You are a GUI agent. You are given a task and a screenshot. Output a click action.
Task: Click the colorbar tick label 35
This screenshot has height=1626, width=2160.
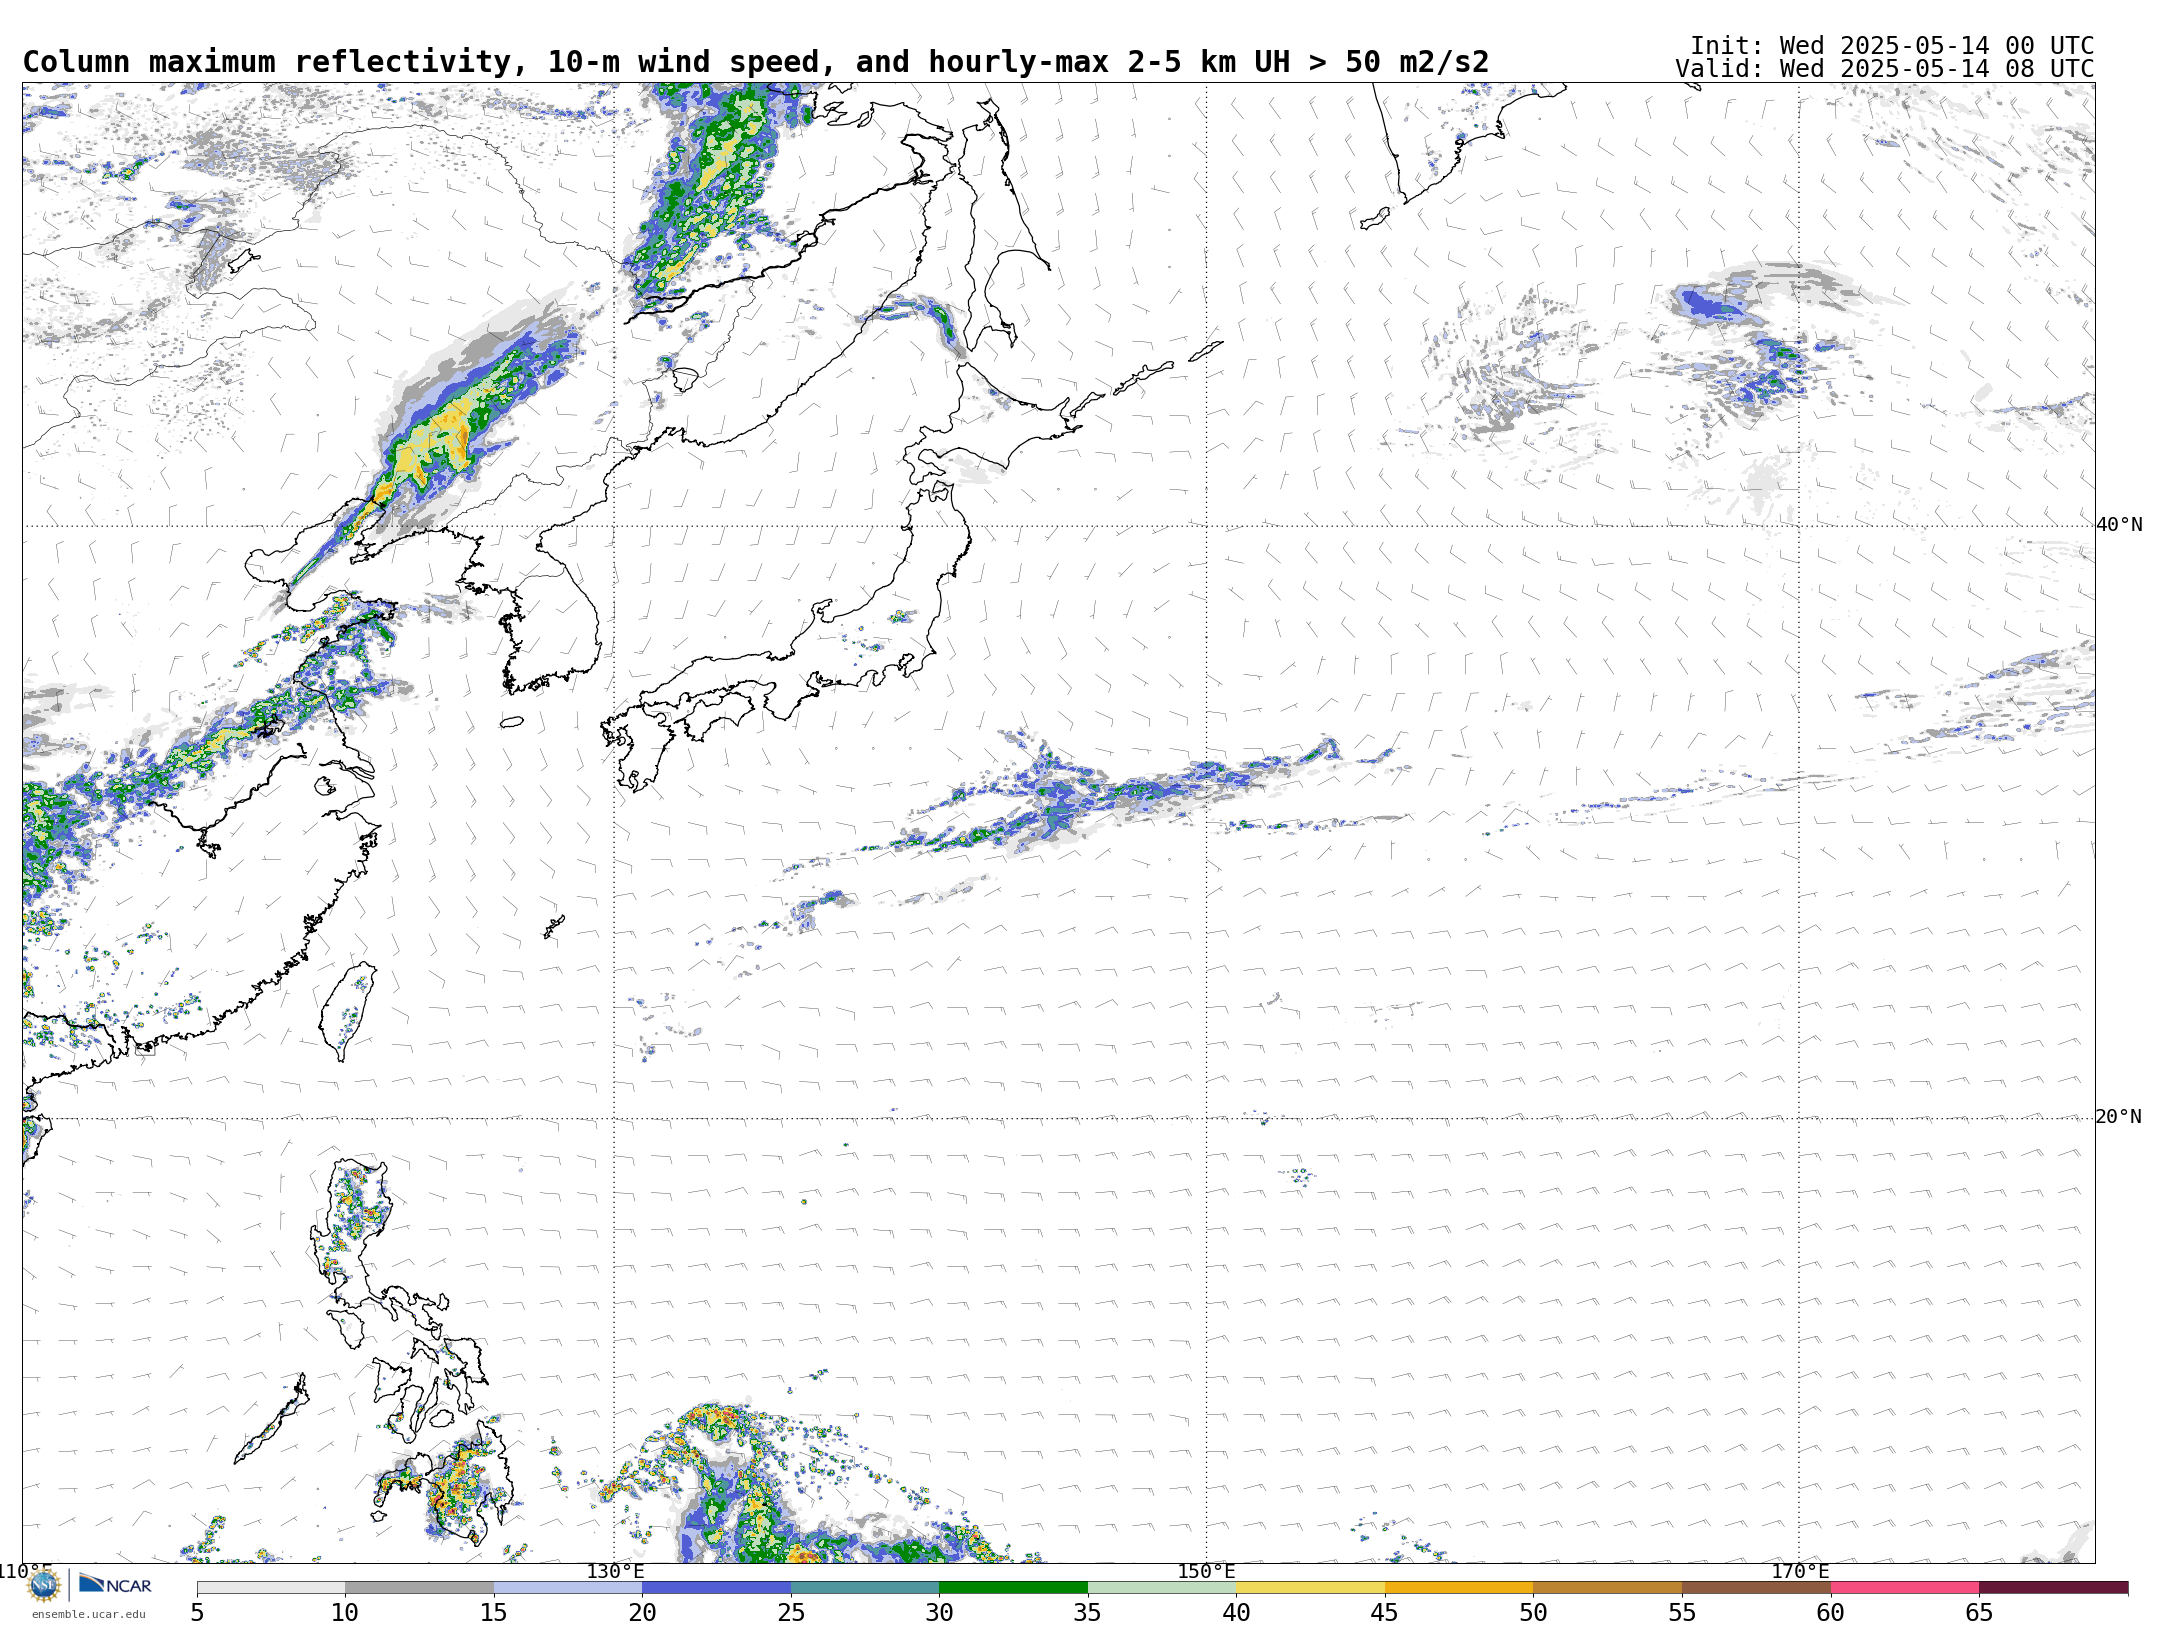pos(1088,1613)
